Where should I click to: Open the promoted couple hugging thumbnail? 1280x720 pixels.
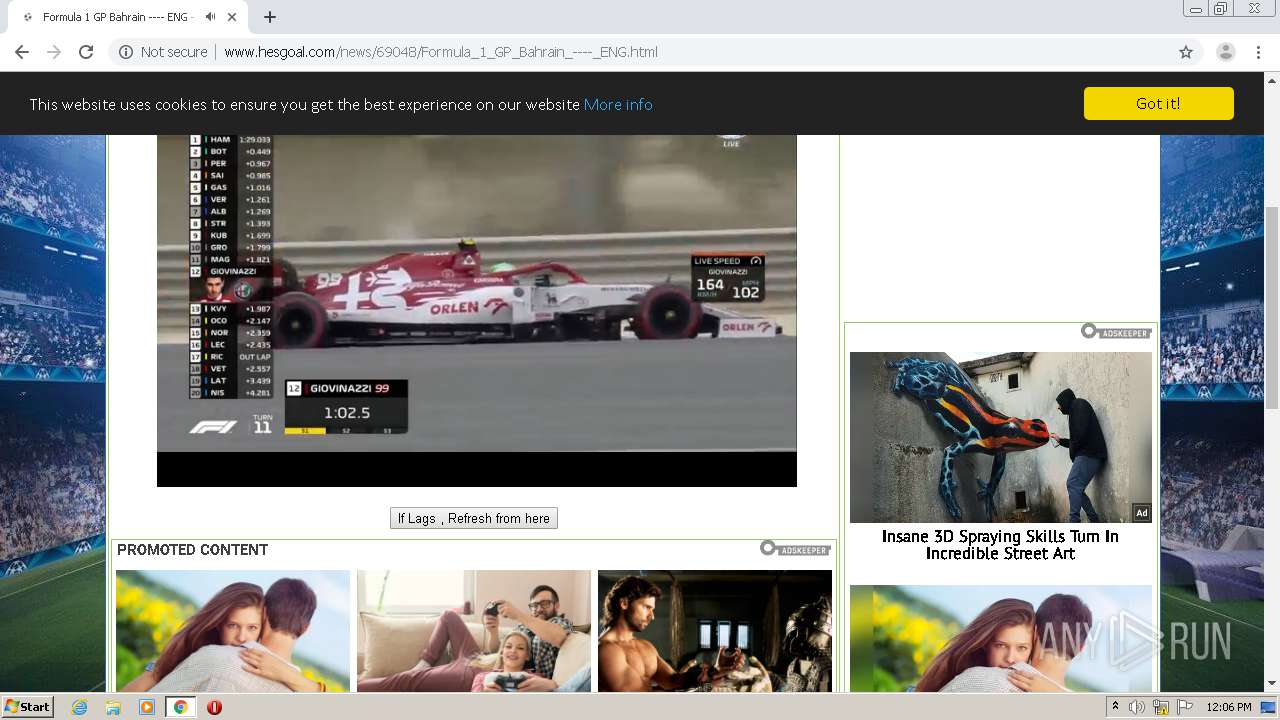click(233, 631)
